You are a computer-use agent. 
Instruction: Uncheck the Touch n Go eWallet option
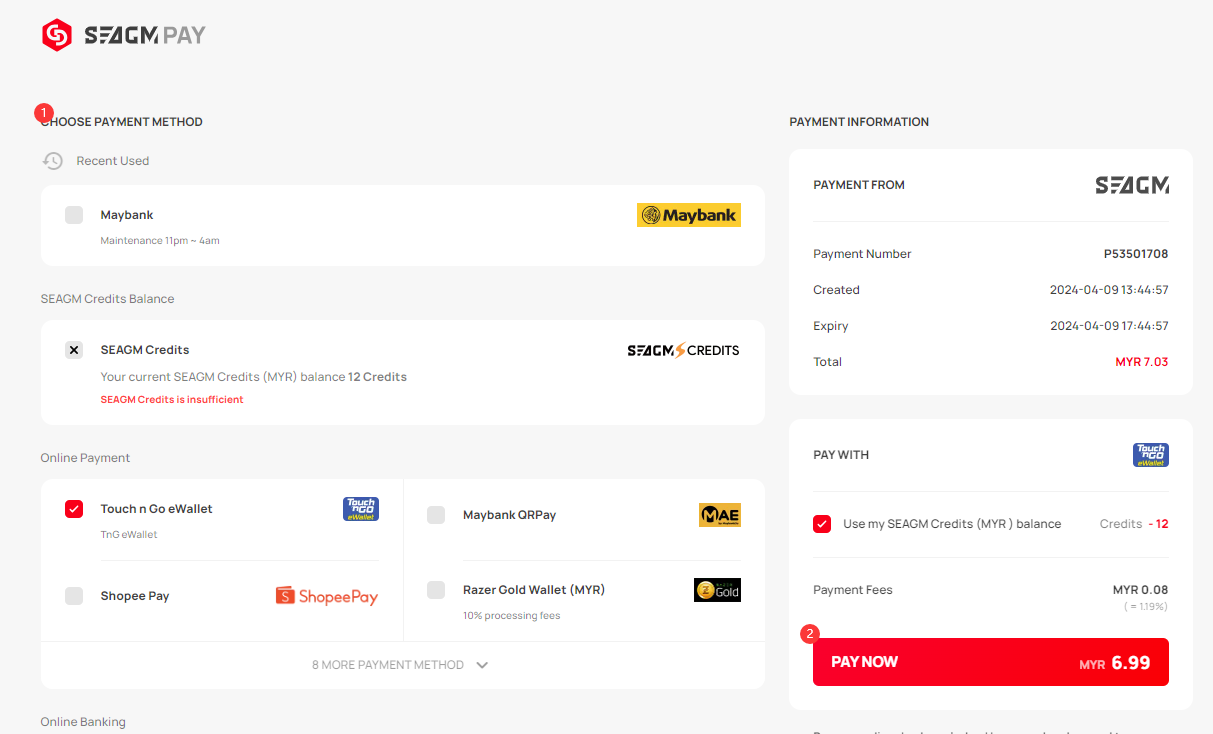[74, 509]
